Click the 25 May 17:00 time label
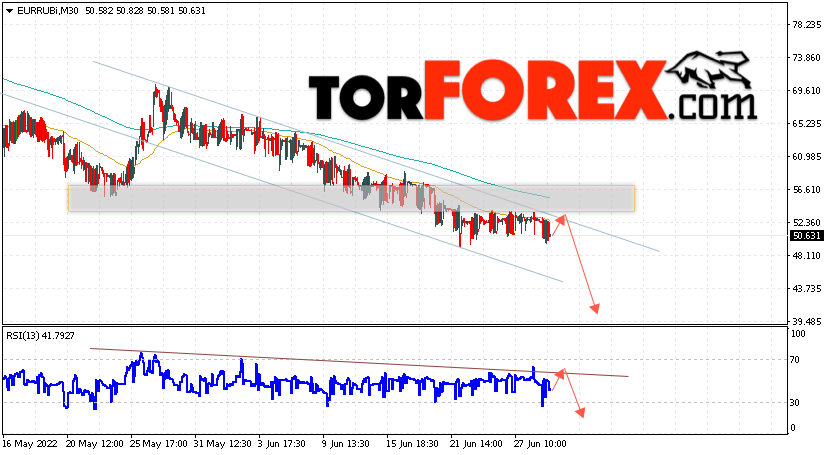 (x=159, y=444)
